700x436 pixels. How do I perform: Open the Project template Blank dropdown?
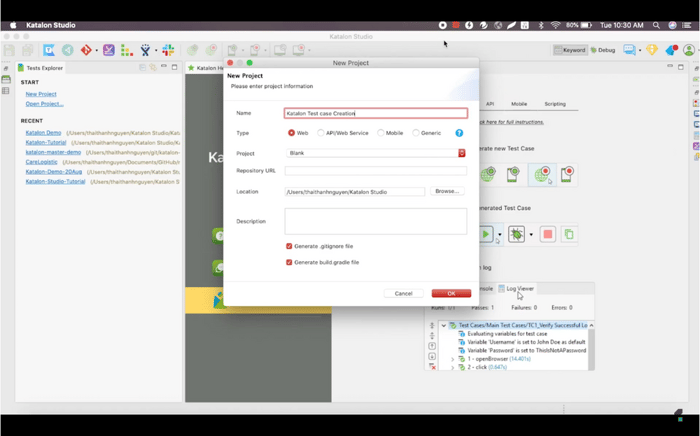coord(375,153)
